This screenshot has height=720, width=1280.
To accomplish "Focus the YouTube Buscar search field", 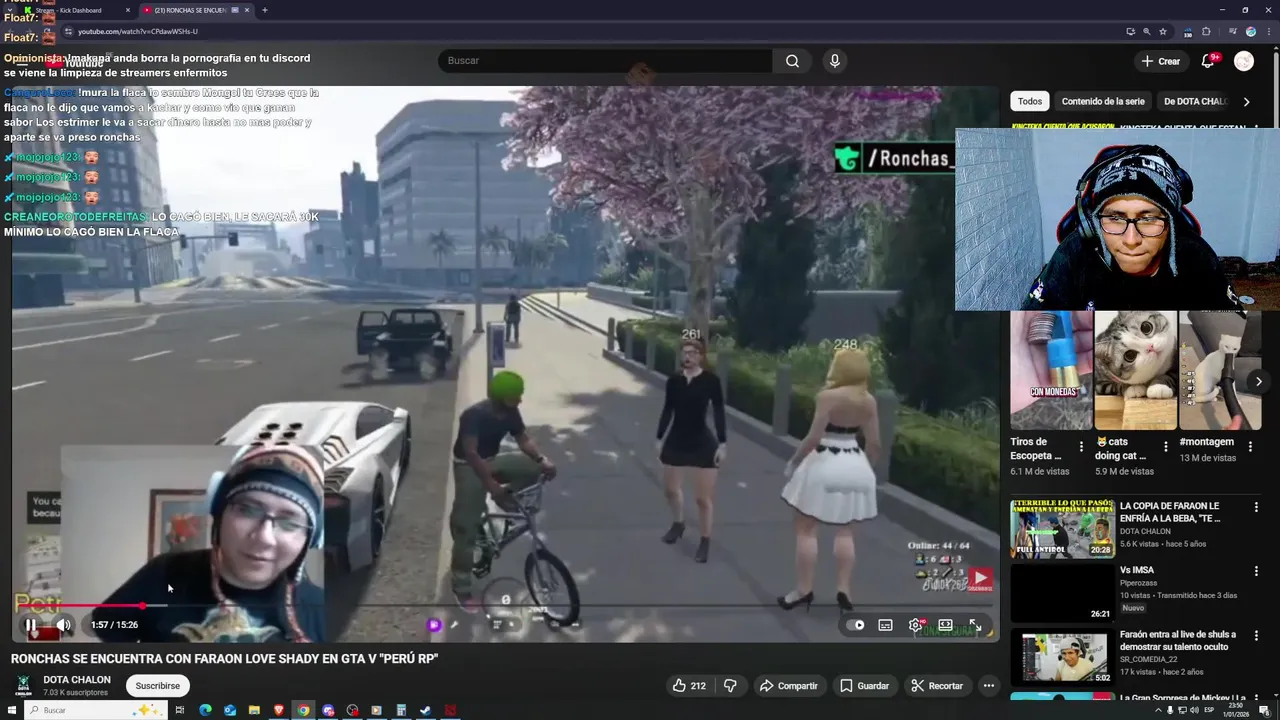I will [x=605, y=61].
